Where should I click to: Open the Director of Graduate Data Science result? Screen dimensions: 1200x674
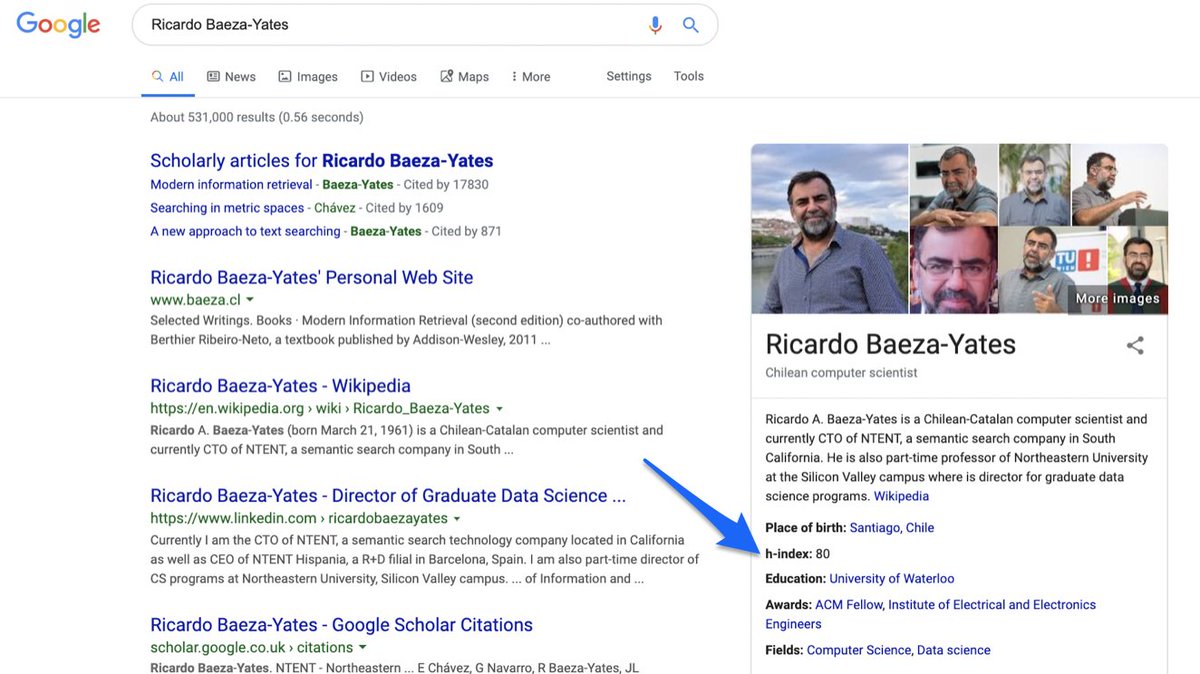pyautogui.click(x=388, y=495)
